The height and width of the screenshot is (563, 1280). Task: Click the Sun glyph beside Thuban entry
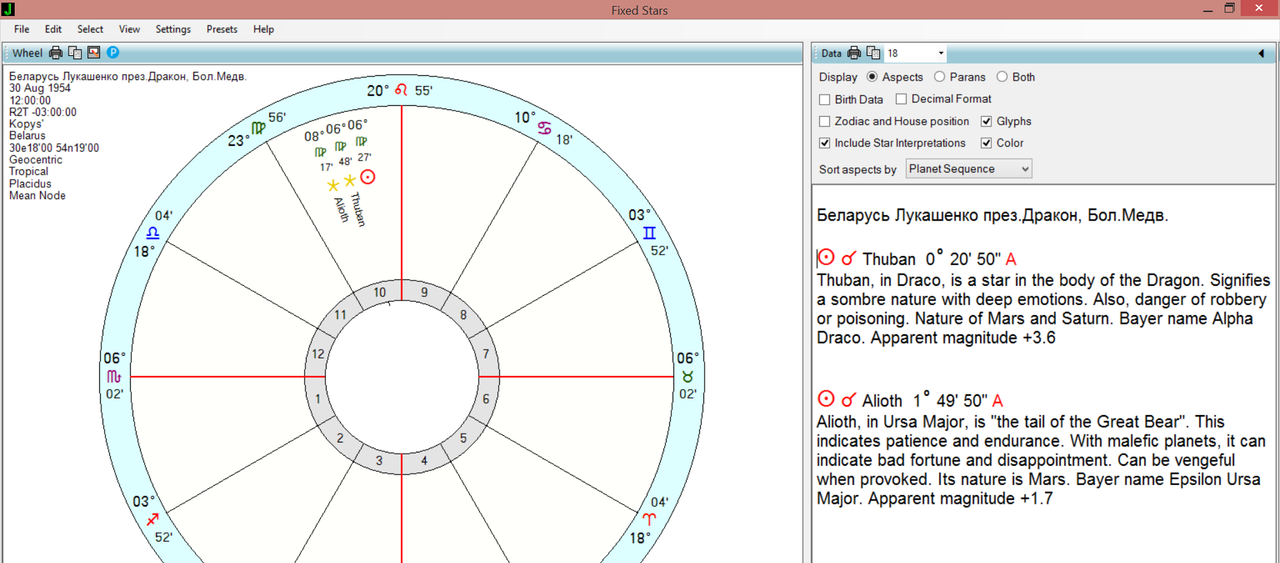pyautogui.click(x=826, y=258)
